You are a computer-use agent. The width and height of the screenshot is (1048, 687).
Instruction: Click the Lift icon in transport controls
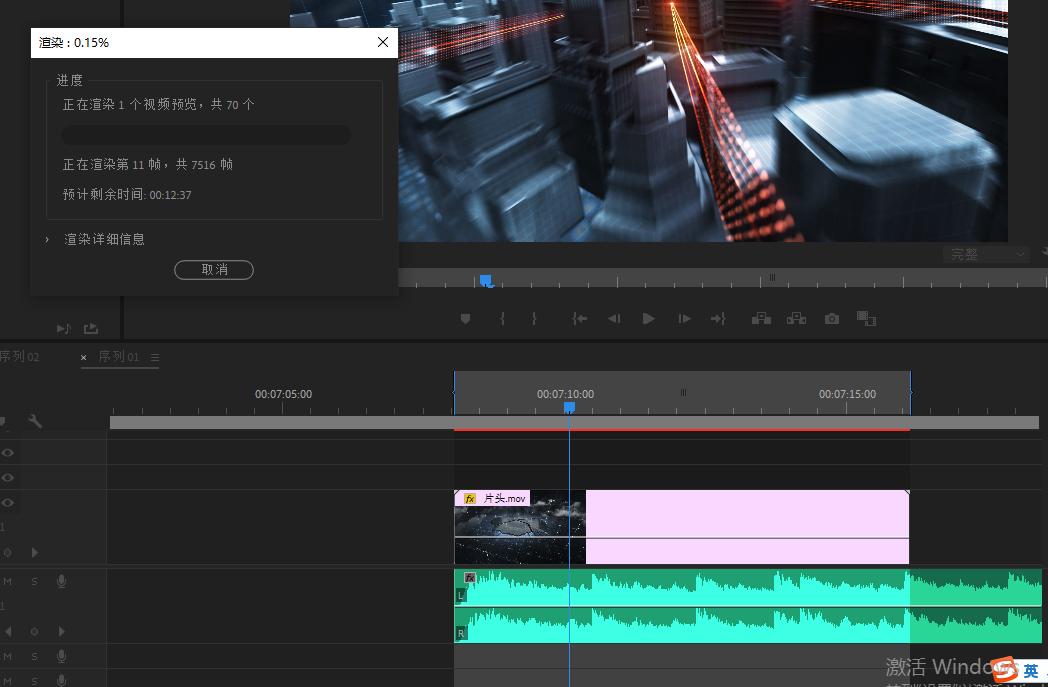(x=761, y=319)
